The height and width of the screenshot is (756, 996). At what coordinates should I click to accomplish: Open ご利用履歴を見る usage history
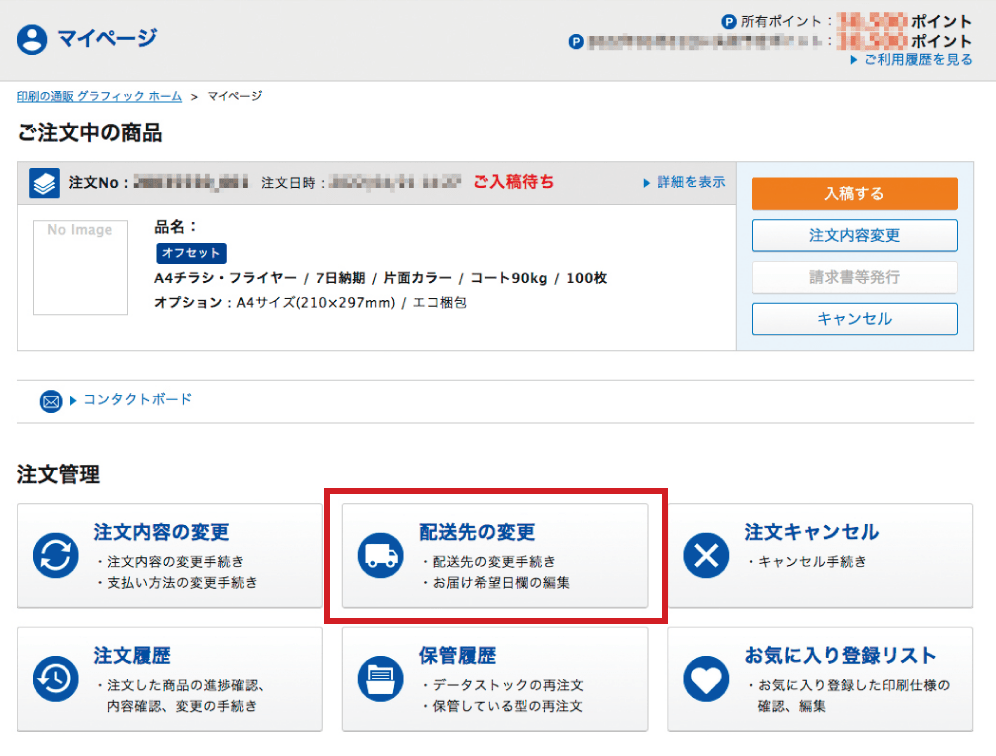(x=917, y=60)
